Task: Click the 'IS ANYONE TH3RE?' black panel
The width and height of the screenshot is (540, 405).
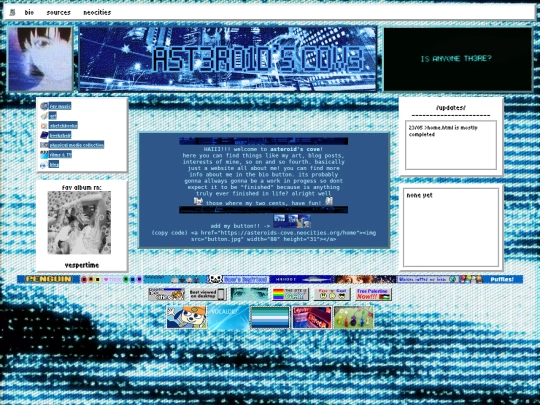Action: (x=458, y=59)
